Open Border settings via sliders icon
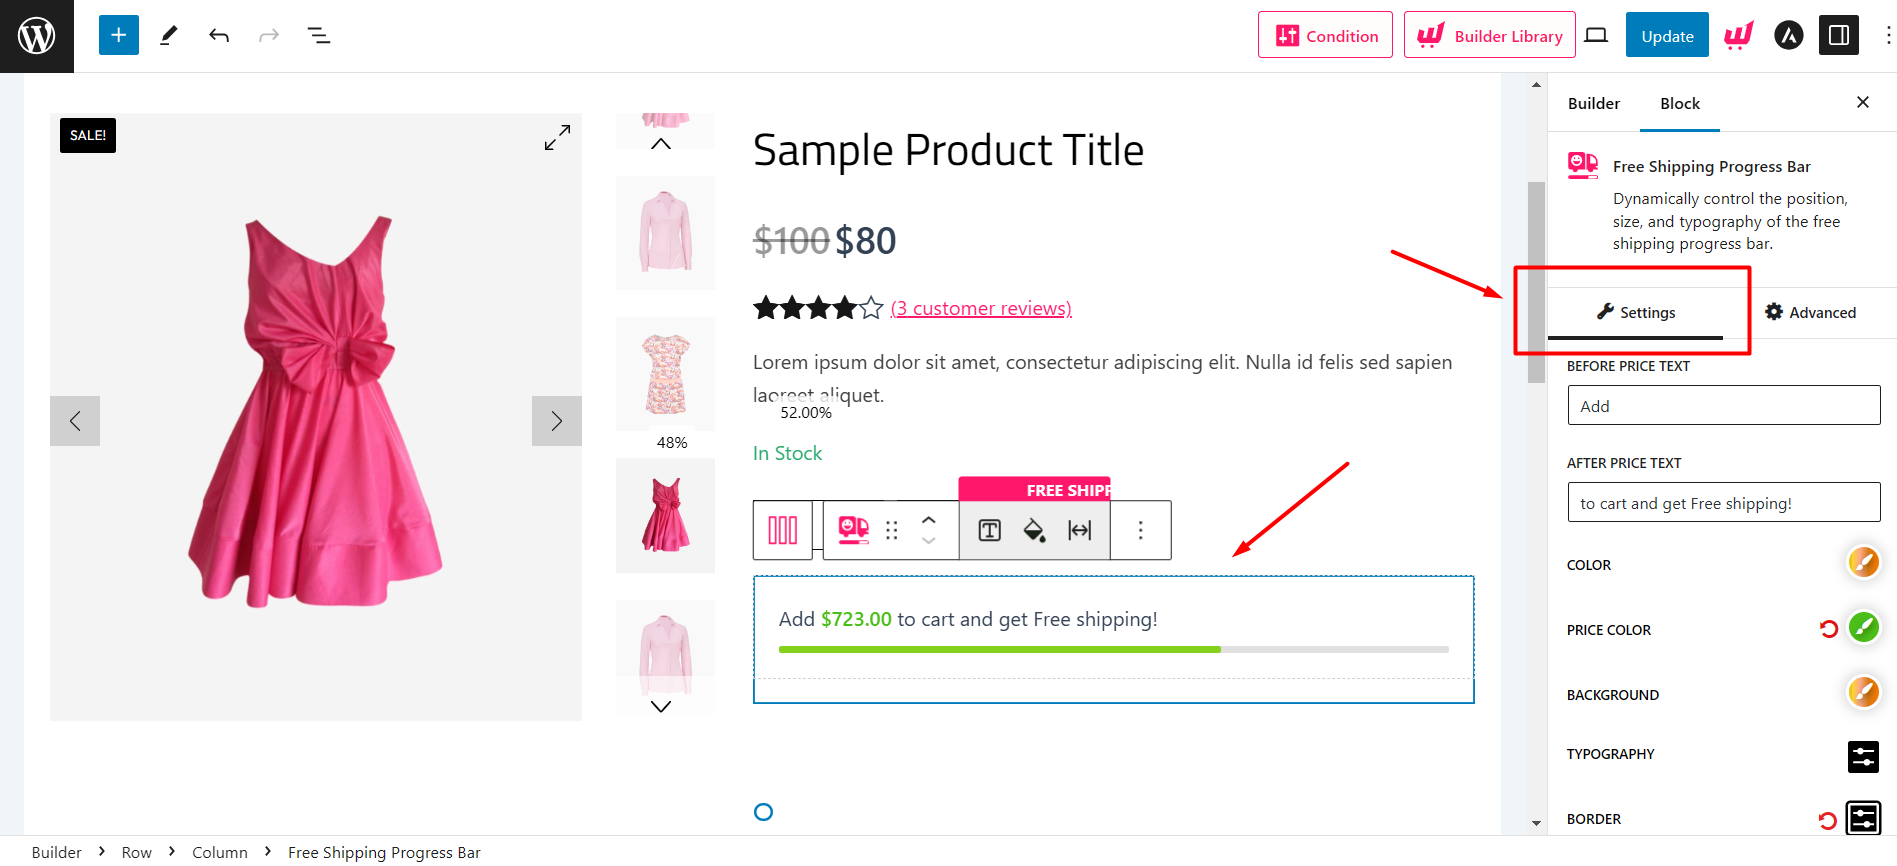This screenshot has width=1897, height=866. click(x=1863, y=818)
